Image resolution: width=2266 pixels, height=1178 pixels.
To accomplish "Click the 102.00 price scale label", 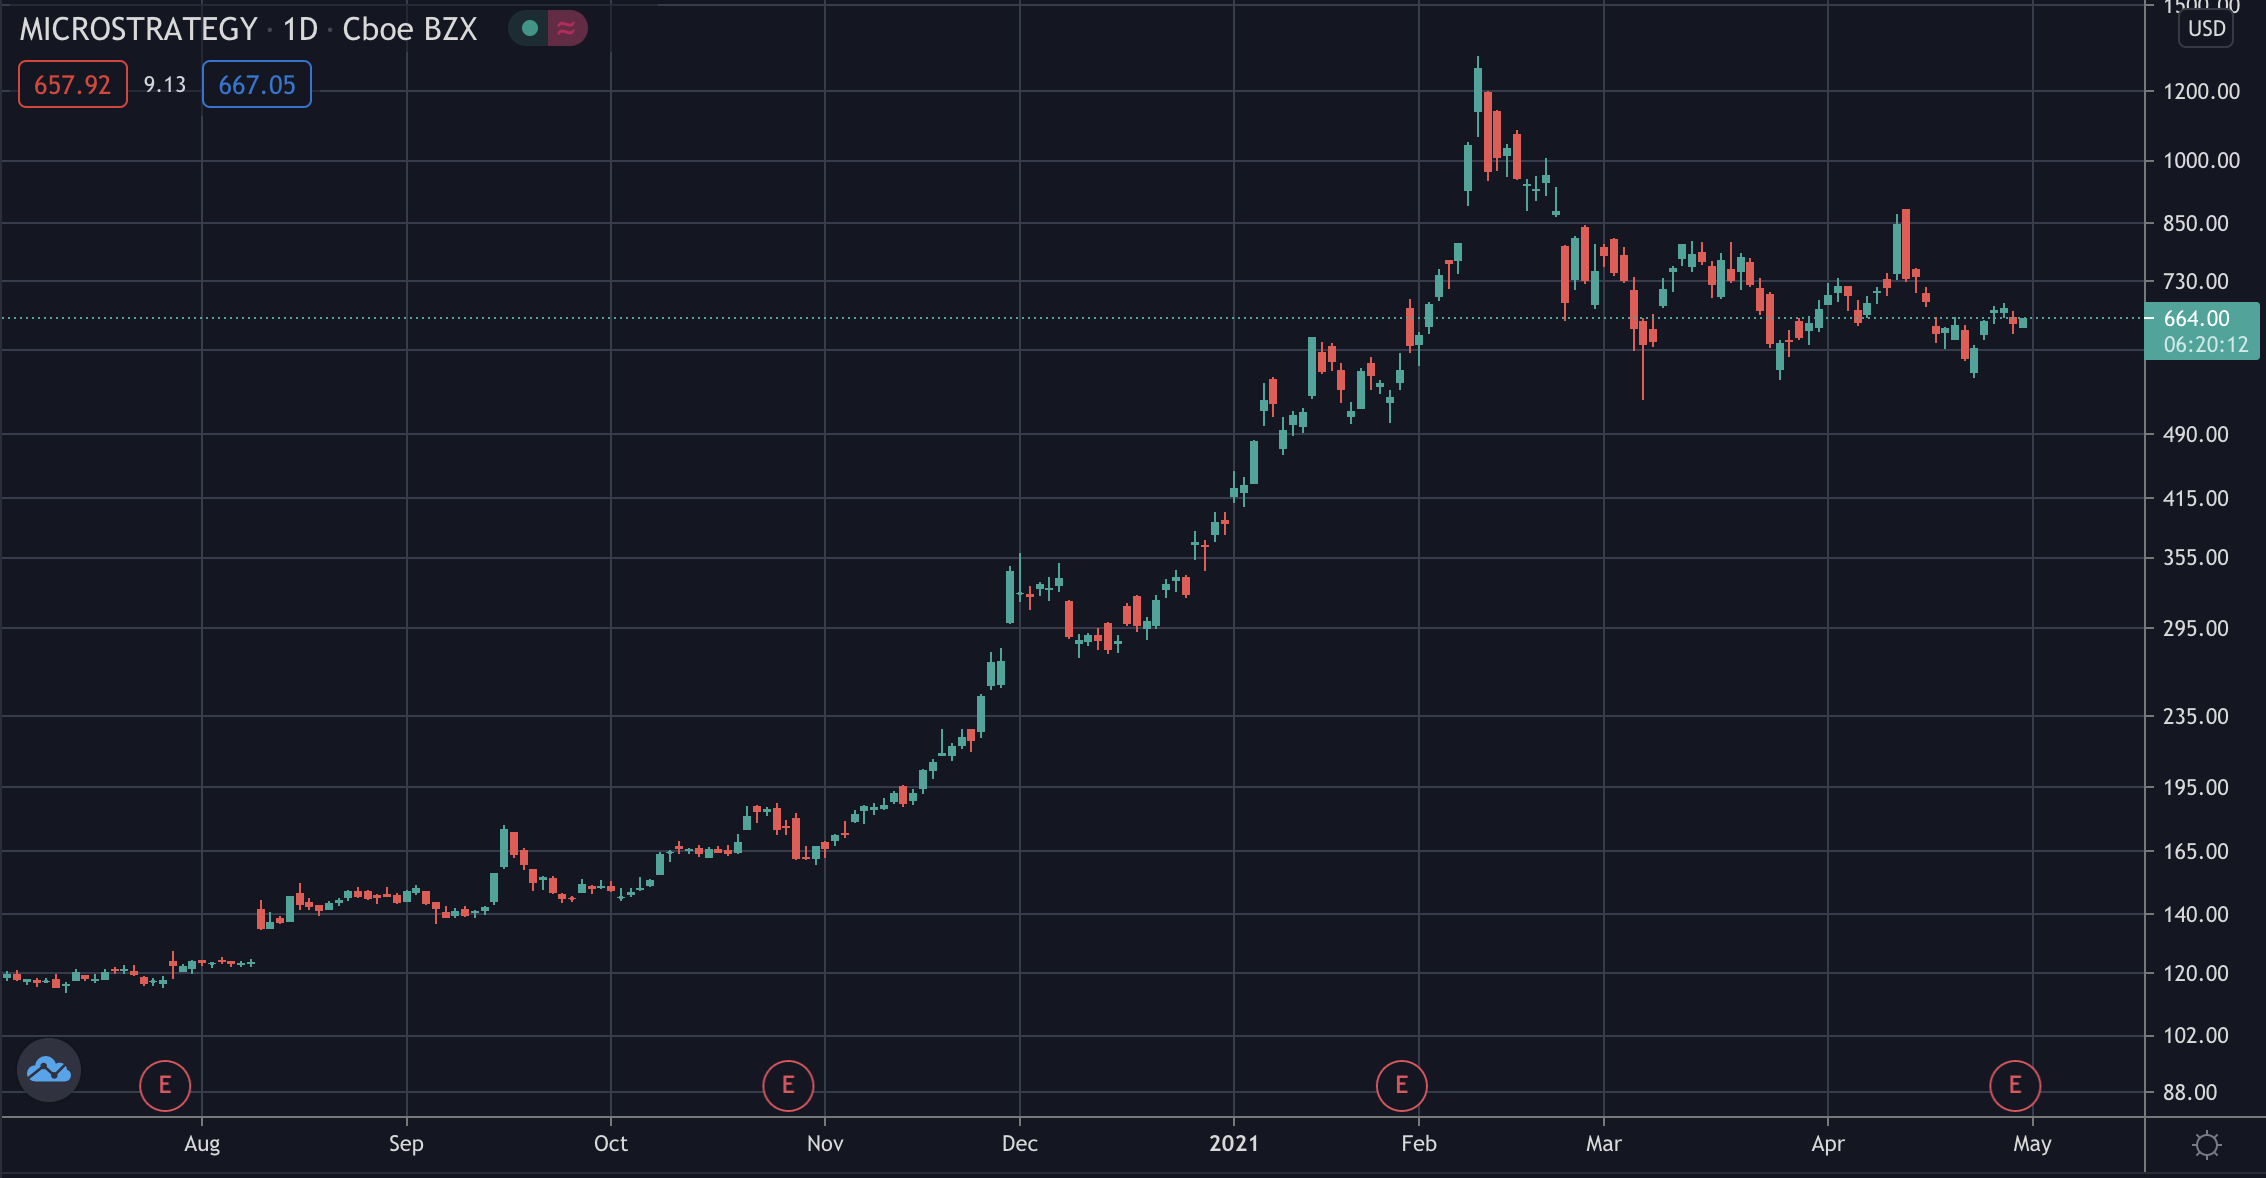I will (2196, 1036).
